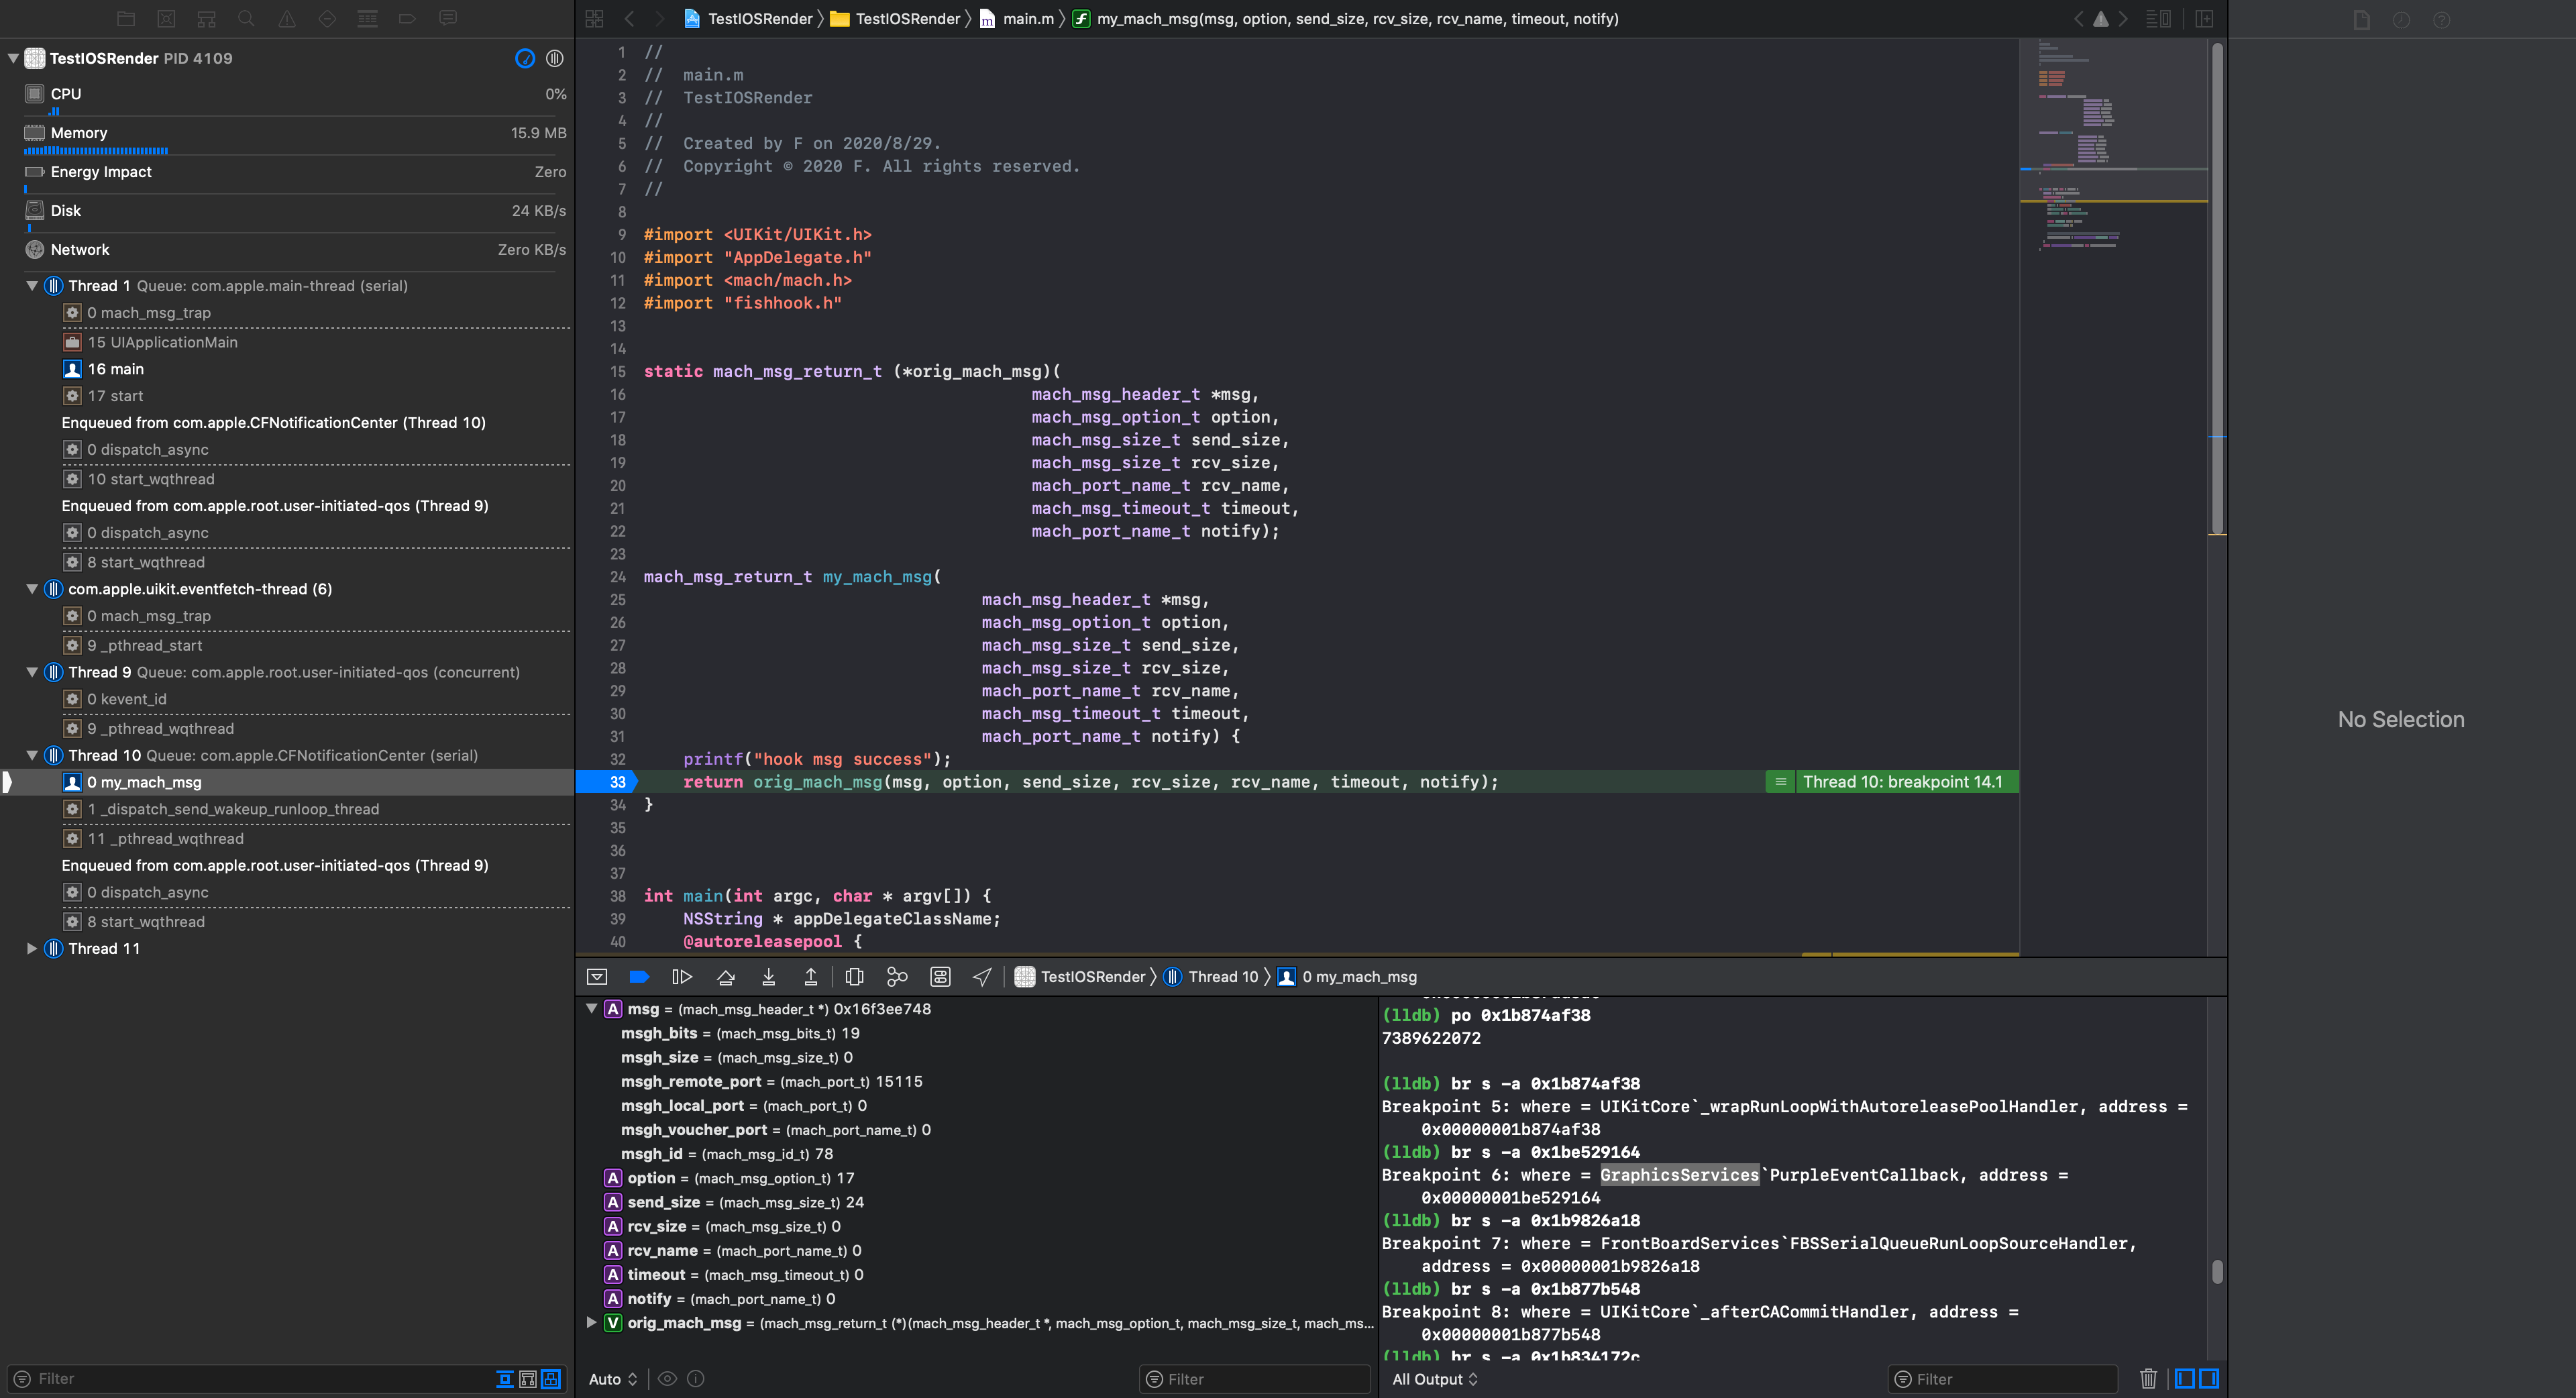The image size is (2576, 1398).
Task: Collapse the msg variable
Action: pos(591,1009)
